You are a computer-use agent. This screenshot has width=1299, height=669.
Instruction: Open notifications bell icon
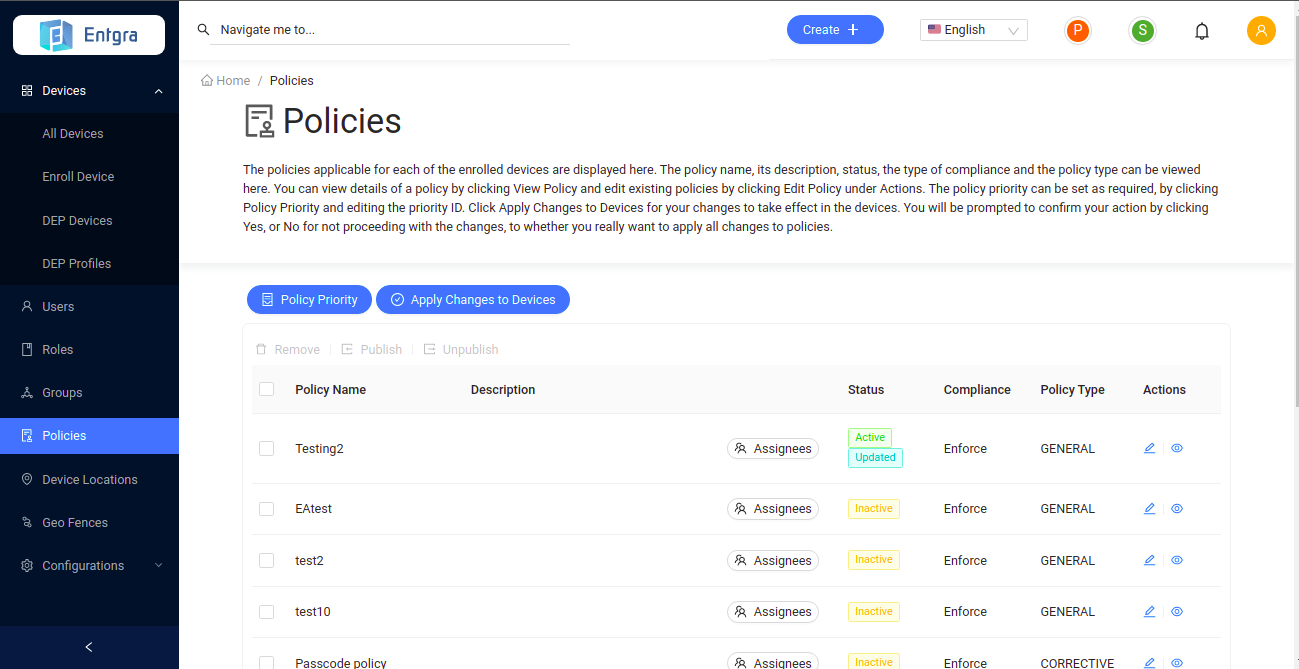(1202, 31)
